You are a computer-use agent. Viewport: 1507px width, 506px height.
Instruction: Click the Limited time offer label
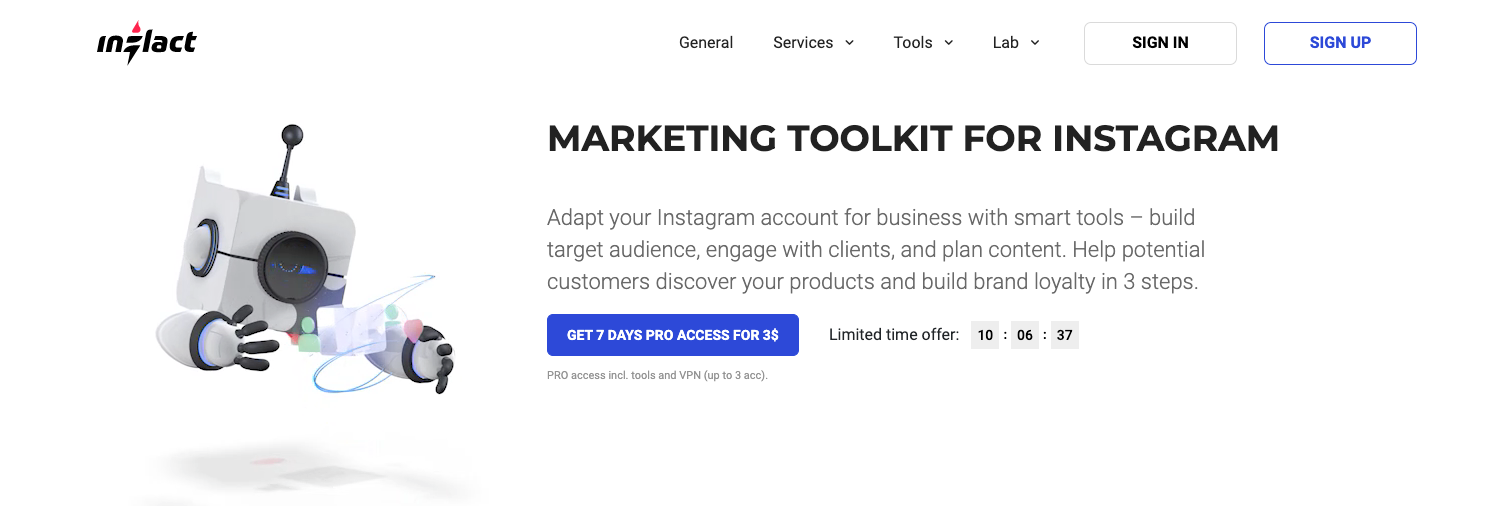[894, 335]
